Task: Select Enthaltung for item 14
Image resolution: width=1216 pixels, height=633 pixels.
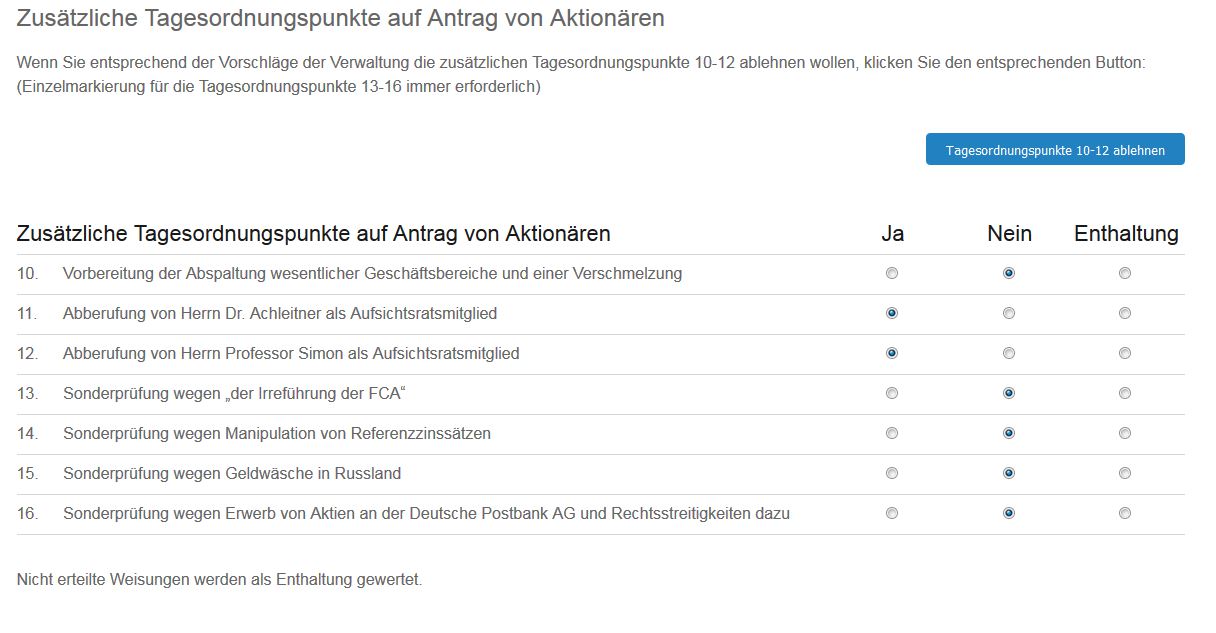Action: pyautogui.click(x=1124, y=433)
